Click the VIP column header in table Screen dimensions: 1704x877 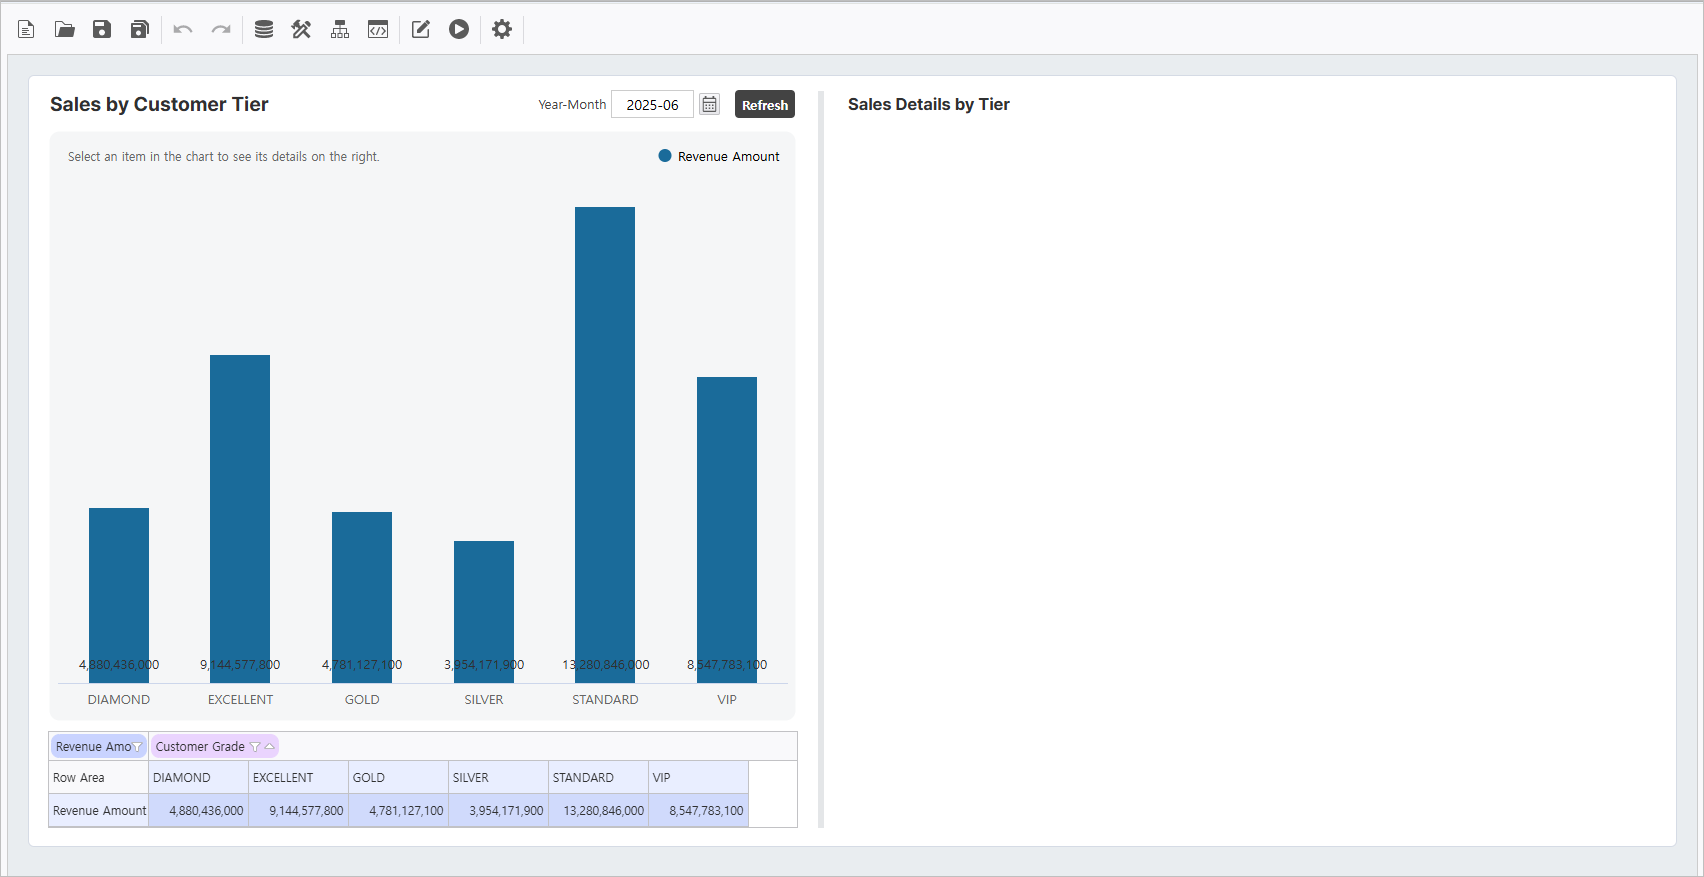(697, 777)
